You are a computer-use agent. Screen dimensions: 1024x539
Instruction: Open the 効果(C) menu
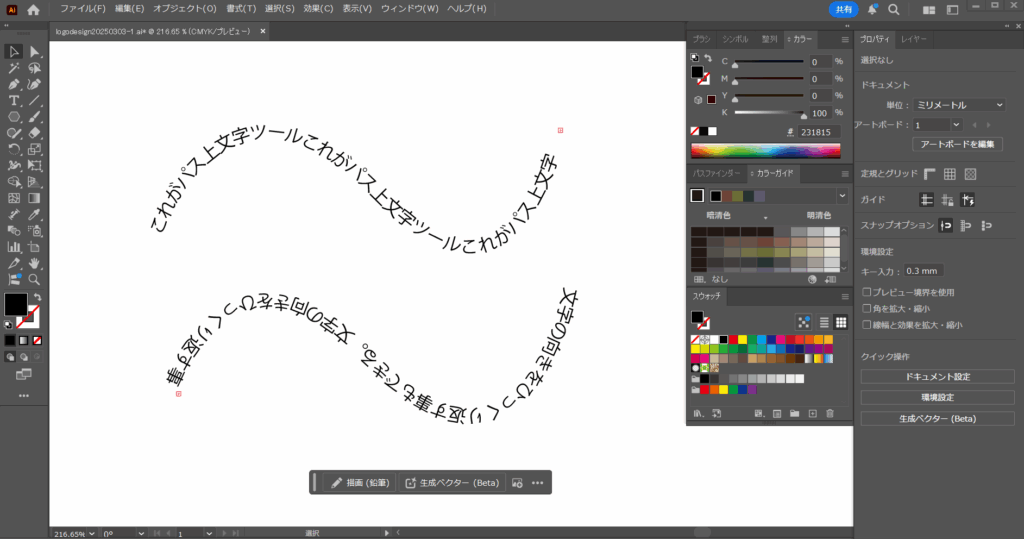click(x=319, y=9)
